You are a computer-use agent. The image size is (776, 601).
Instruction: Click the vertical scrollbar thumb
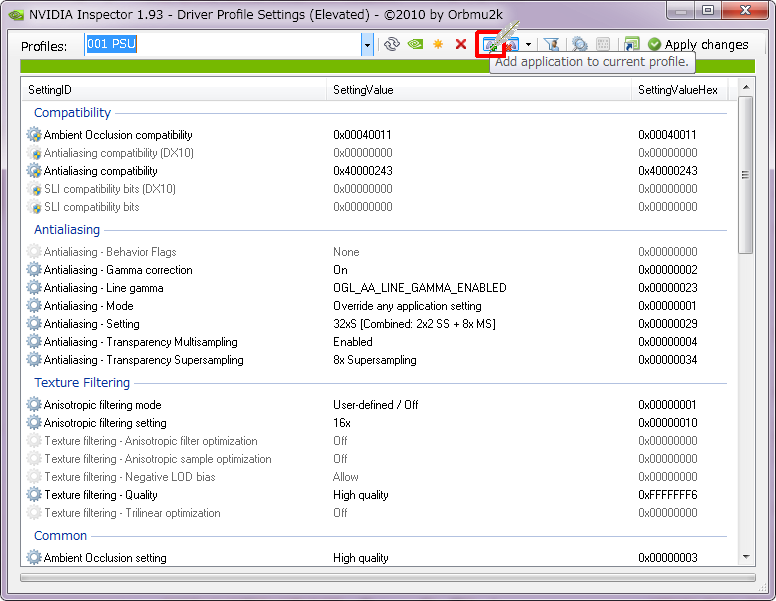coord(746,175)
